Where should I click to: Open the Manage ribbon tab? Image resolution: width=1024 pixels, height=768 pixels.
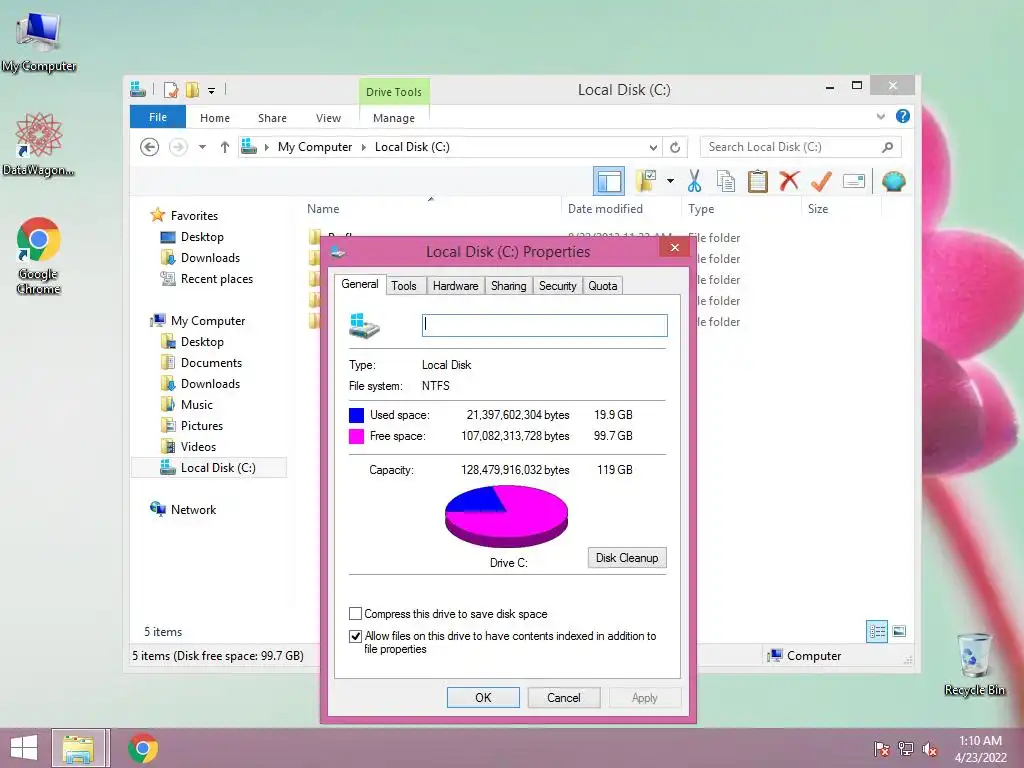point(394,118)
